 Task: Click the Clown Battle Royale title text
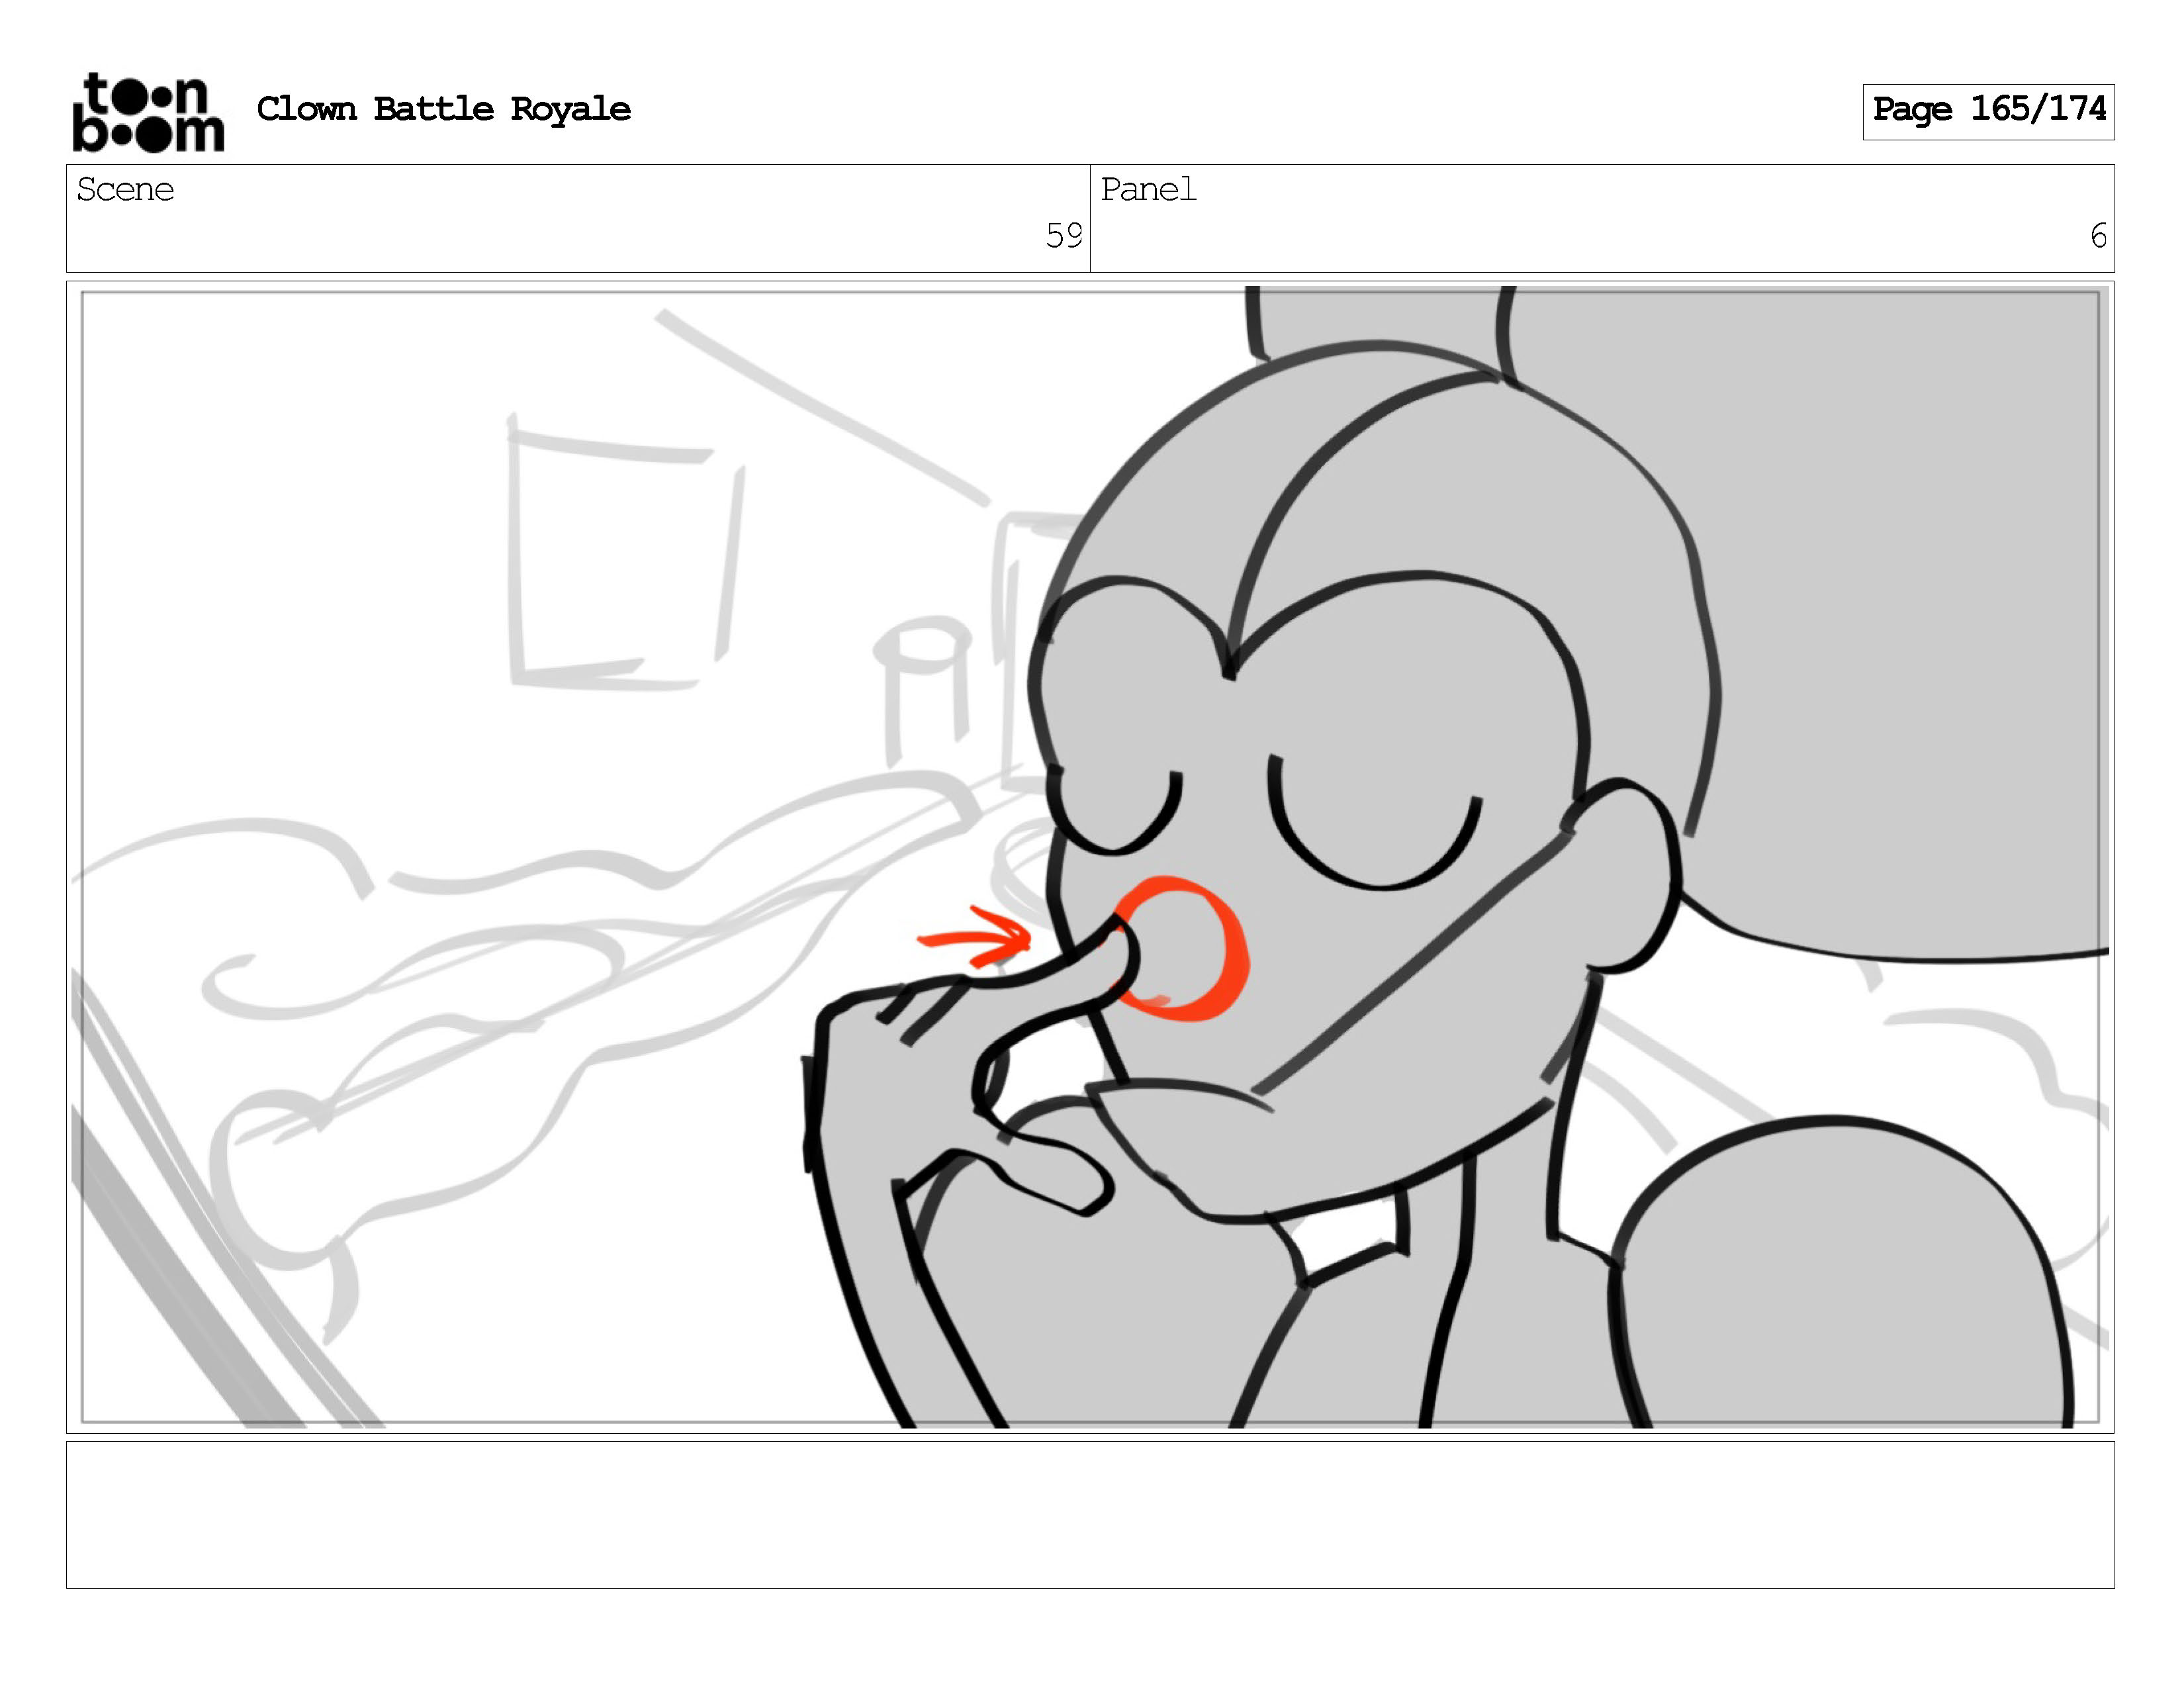pos(443,109)
